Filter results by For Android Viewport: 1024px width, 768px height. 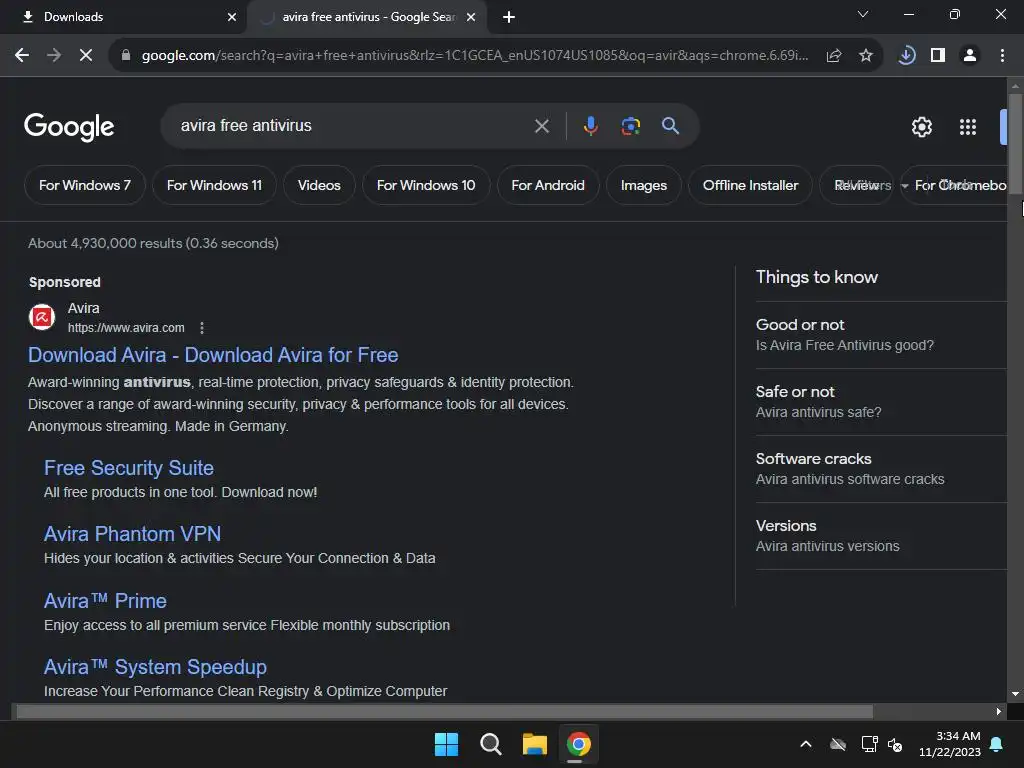tap(548, 185)
